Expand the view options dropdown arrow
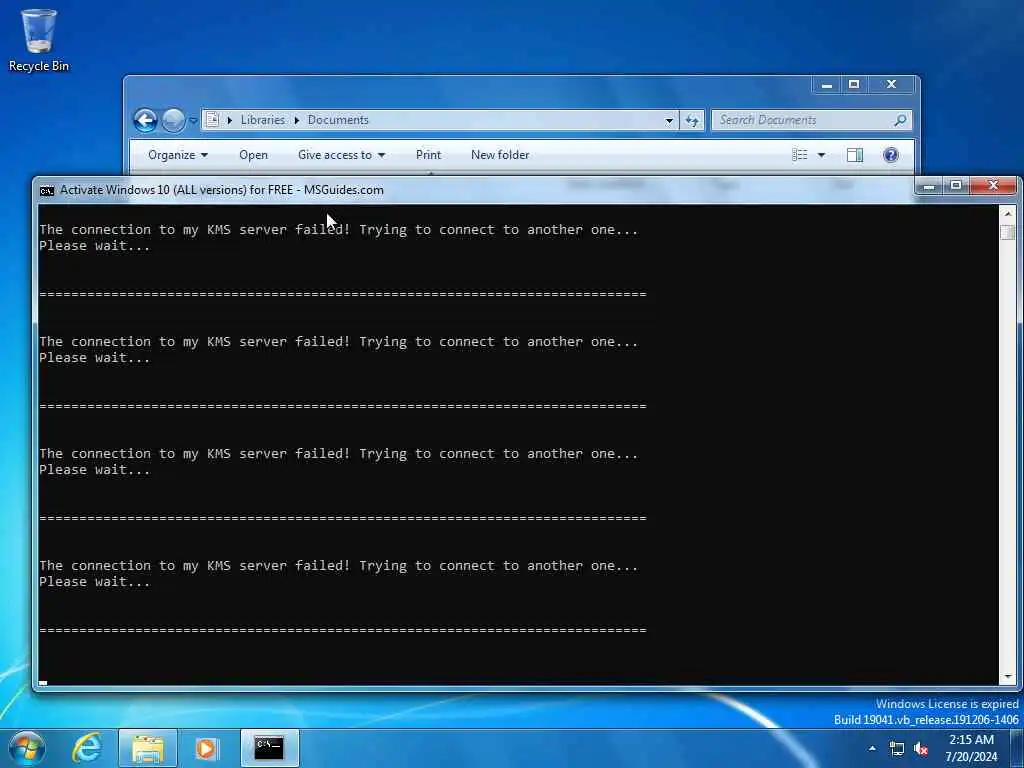Viewport: 1024px width, 768px height. (822, 155)
